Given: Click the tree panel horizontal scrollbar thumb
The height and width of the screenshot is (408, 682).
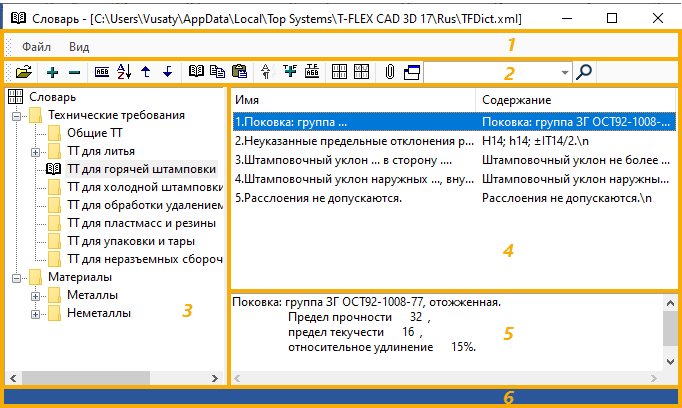Looking at the screenshot, I should (x=86, y=378).
